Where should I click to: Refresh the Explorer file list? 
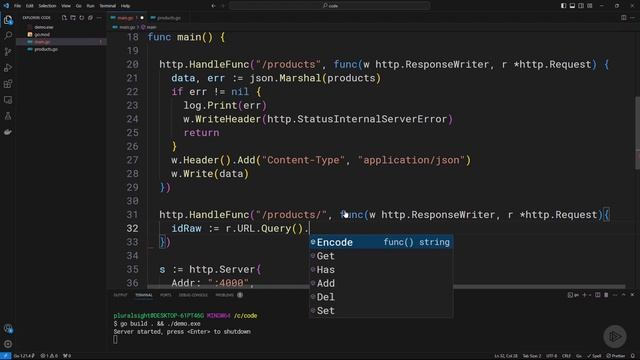(82, 18)
